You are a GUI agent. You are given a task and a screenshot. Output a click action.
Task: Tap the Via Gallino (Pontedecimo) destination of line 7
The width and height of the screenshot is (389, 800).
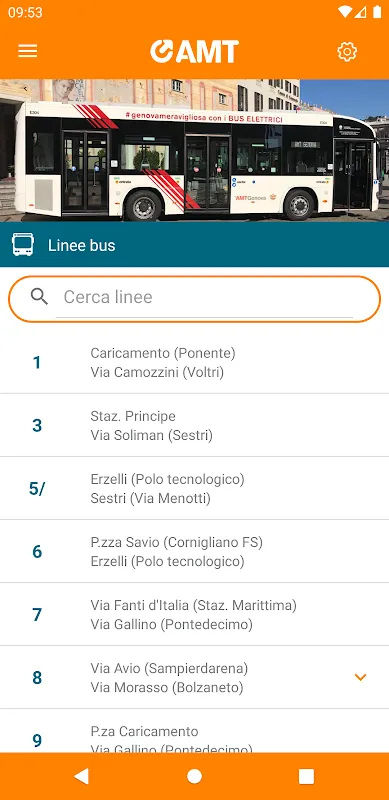[172, 624]
